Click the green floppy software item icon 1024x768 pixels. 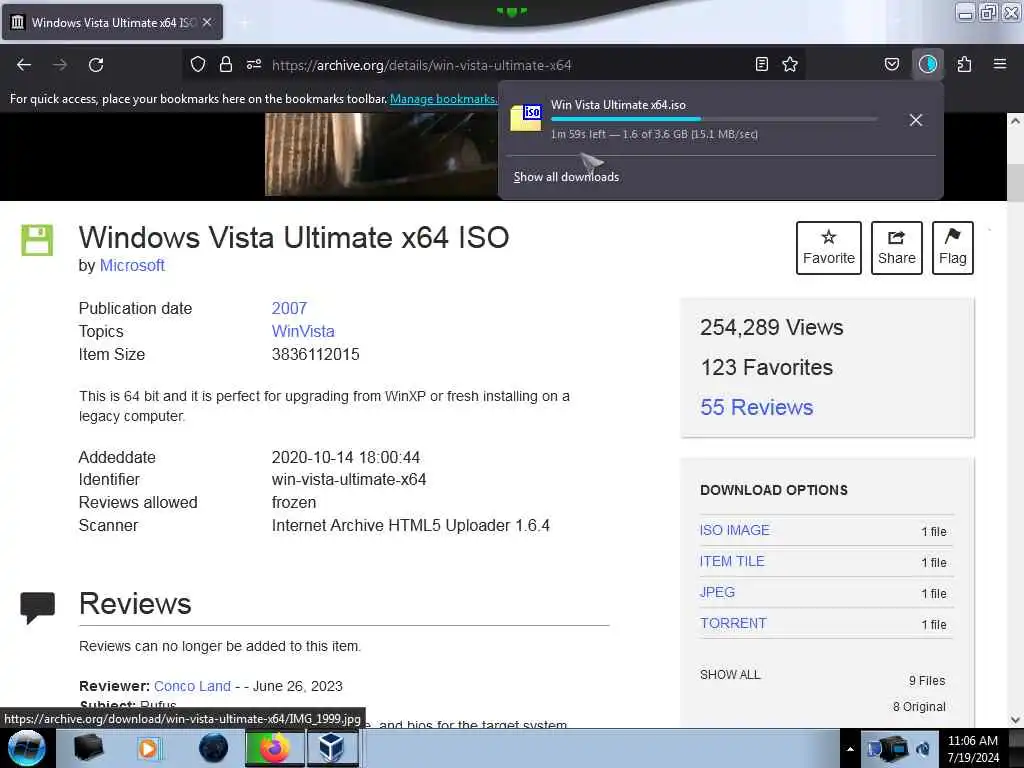click(37, 240)
